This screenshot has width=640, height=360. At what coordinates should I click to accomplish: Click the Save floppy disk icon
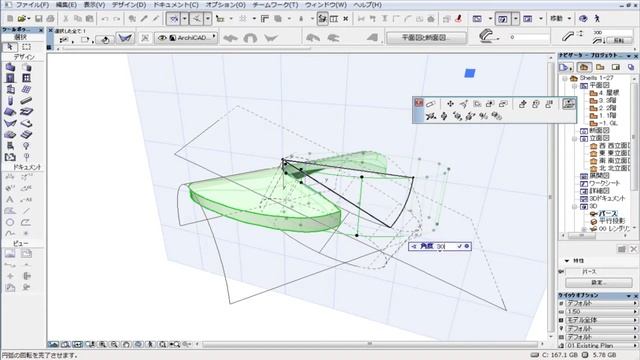point(38,19)
